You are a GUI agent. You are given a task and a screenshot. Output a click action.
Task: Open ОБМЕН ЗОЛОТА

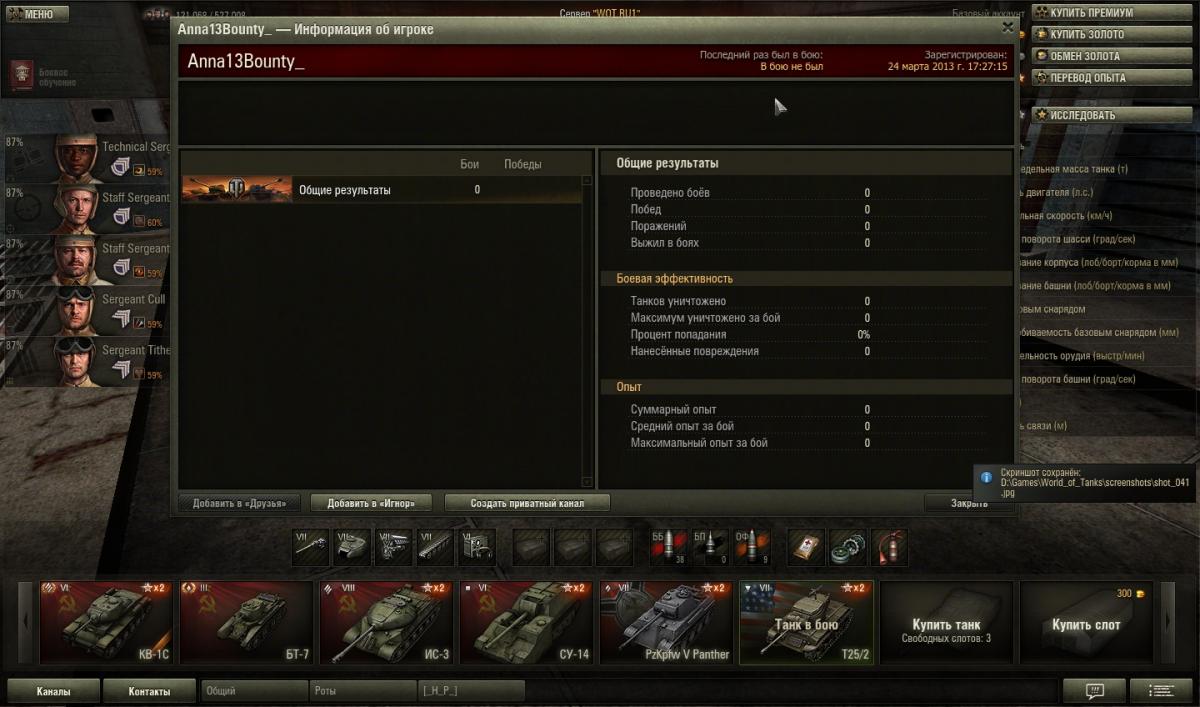[1112, 56]
